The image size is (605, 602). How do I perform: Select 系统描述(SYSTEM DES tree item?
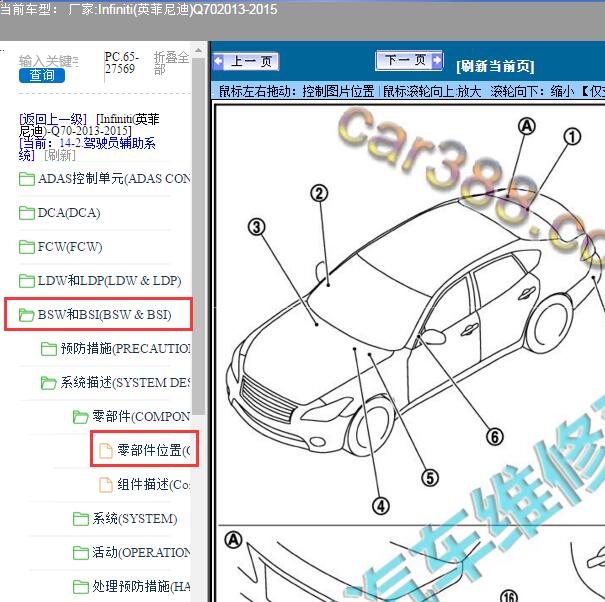pos(125,382)
